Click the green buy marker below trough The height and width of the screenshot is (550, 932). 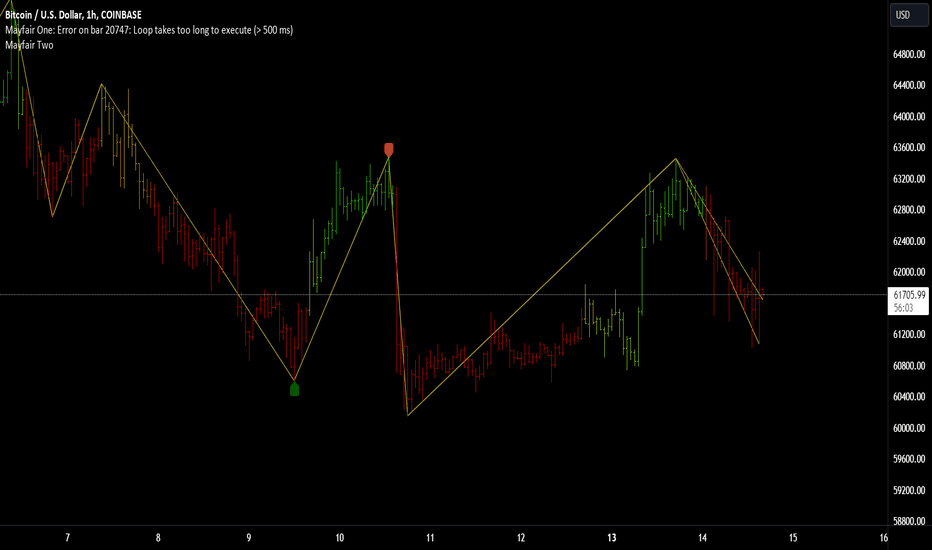pos(294,389)
